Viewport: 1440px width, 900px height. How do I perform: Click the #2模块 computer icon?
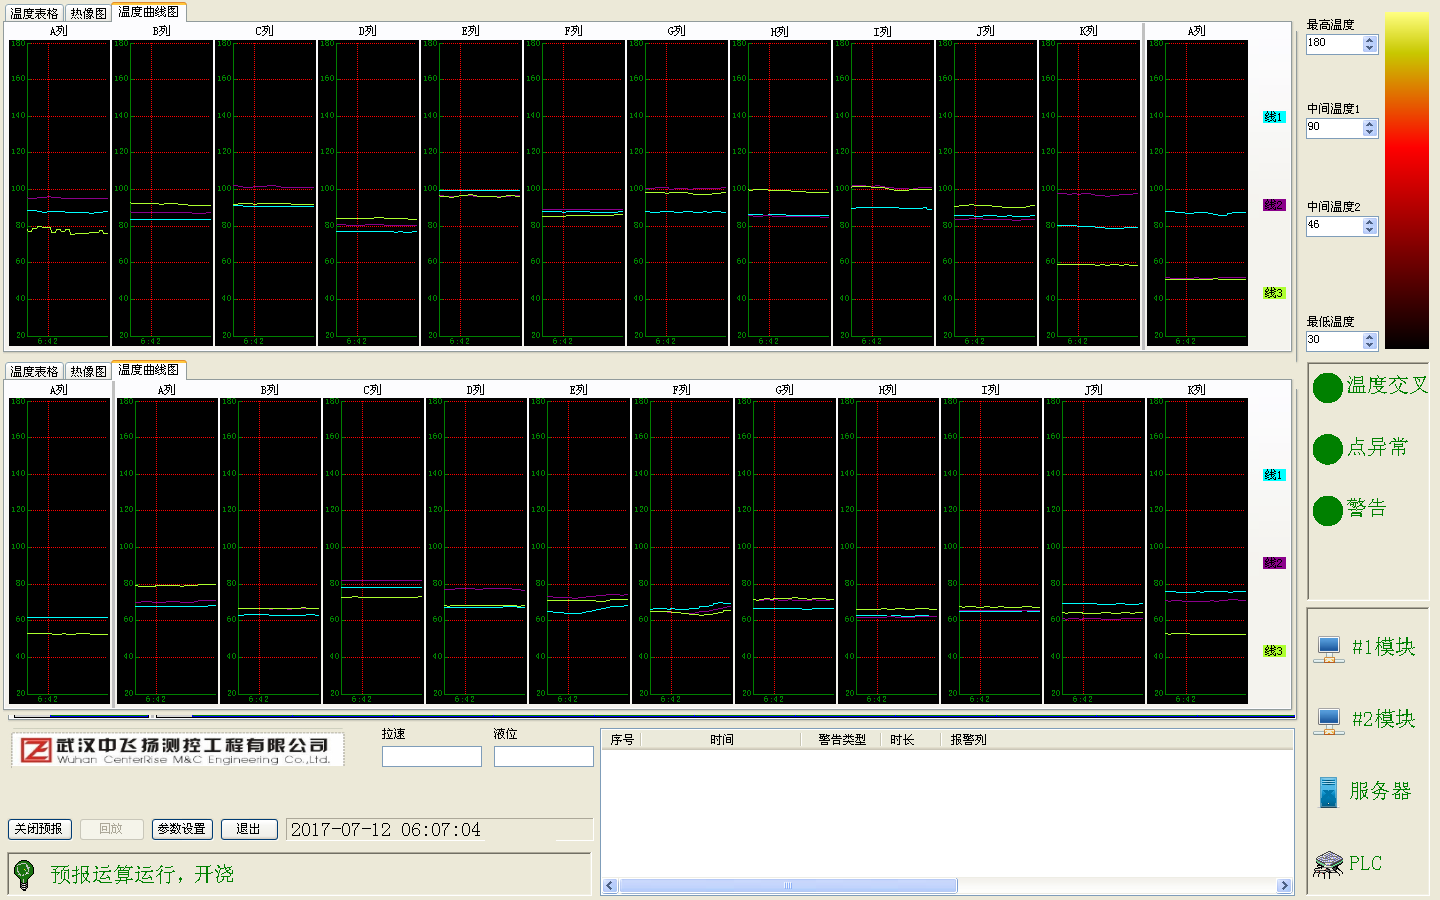click(x=1328, y=721)
